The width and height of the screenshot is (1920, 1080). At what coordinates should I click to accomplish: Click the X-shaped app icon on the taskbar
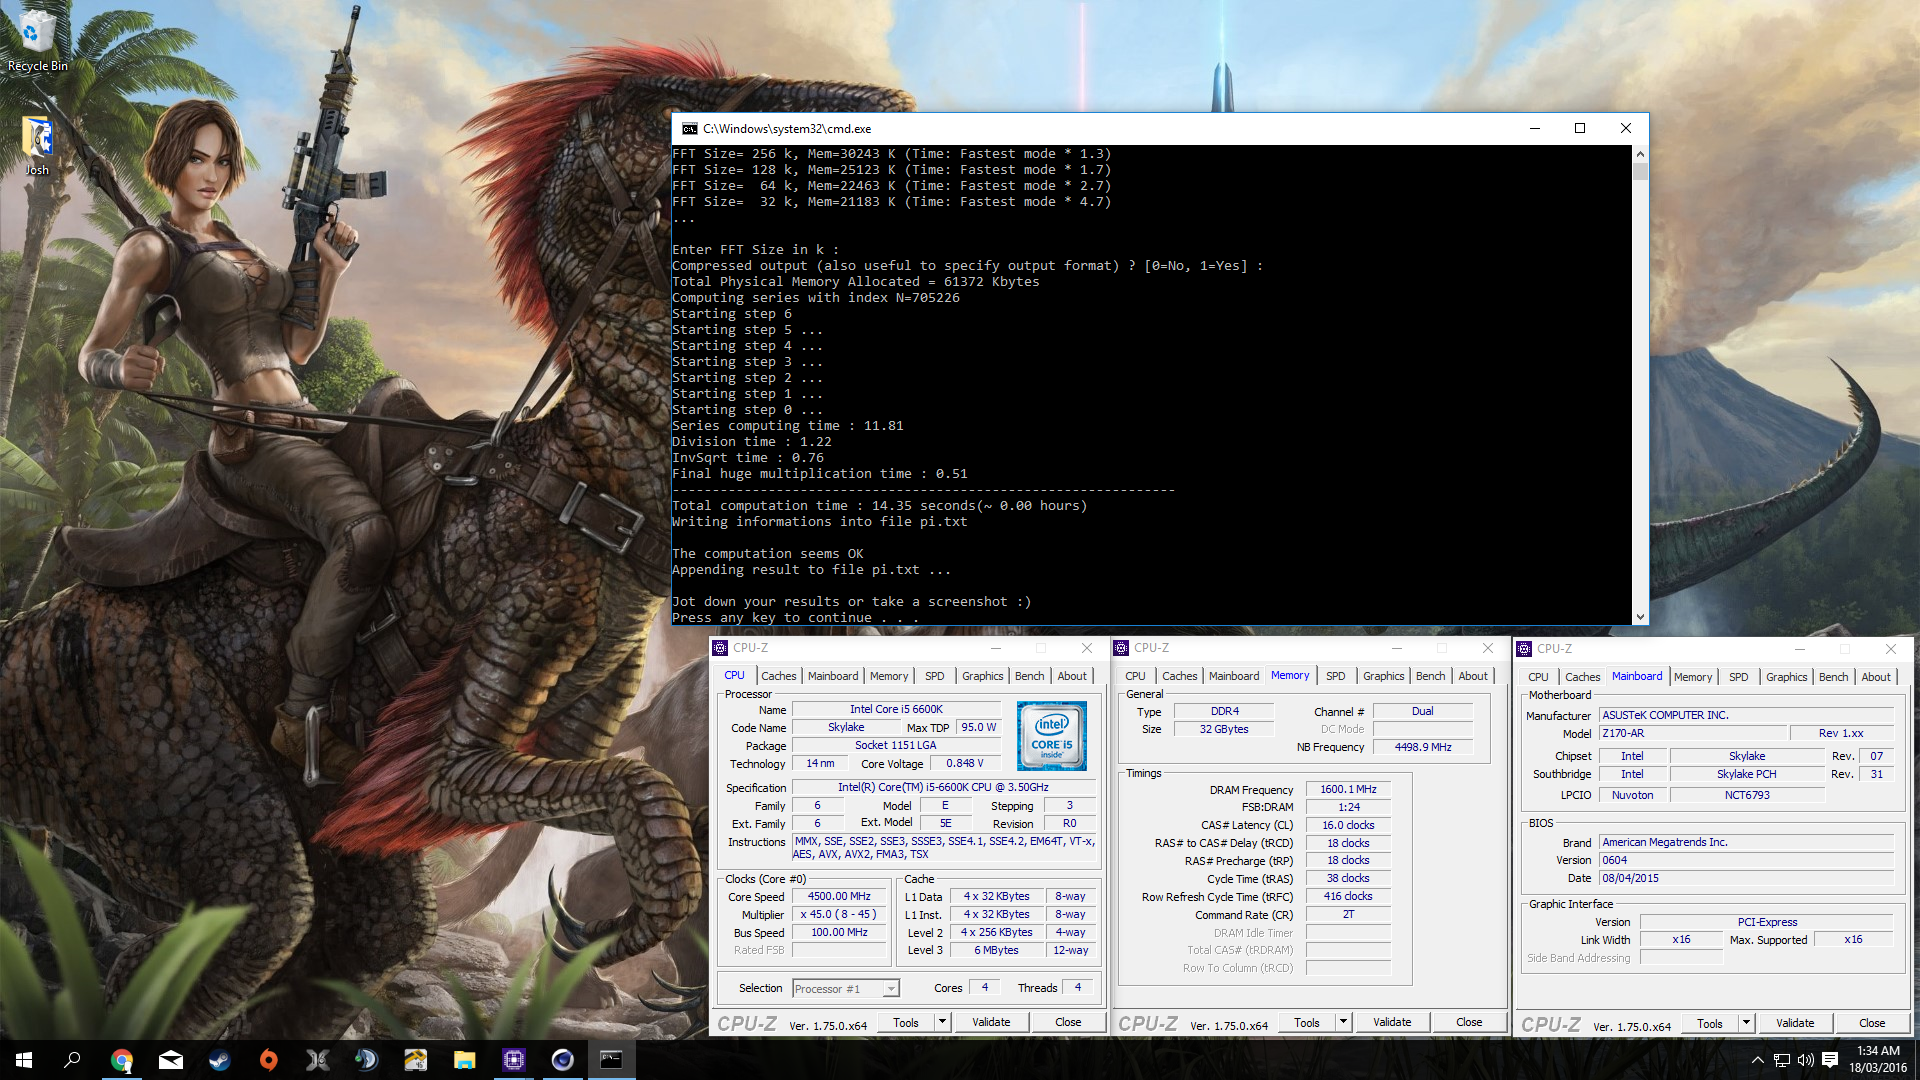tap(318, 1060)
